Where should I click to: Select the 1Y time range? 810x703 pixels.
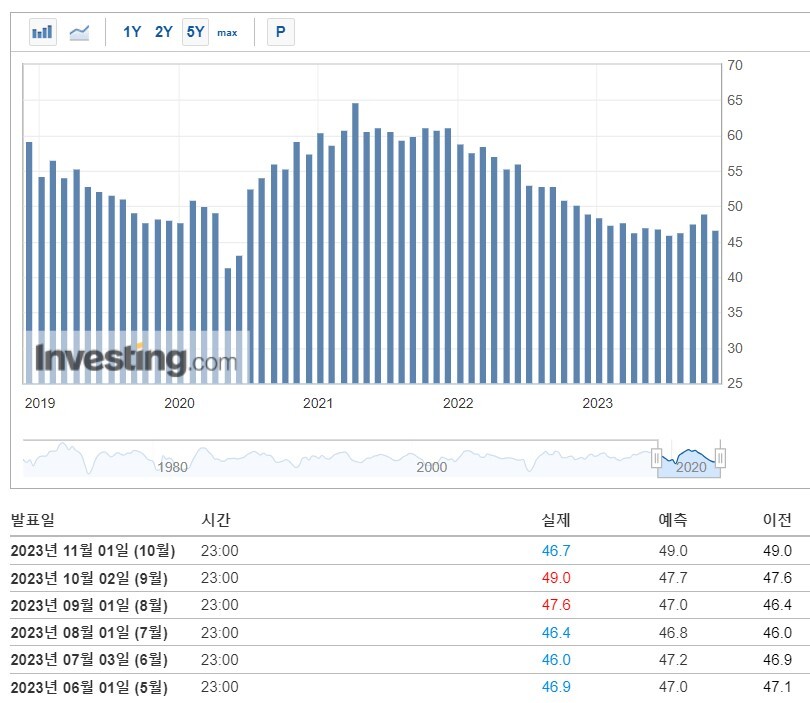coord(132,32)
